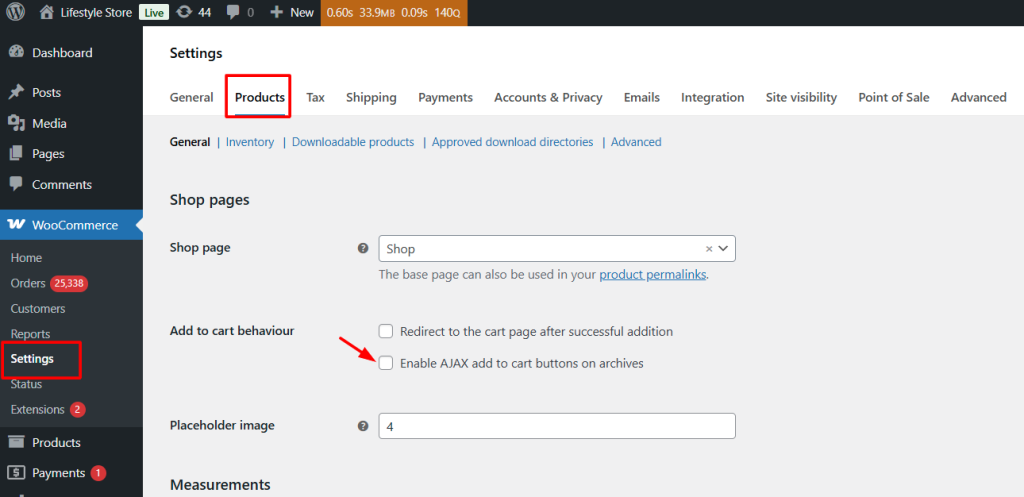Enable redirect to cart page checkbox
The height and width of the screenshot is (497, 1024).
click(x=386, y=331)
